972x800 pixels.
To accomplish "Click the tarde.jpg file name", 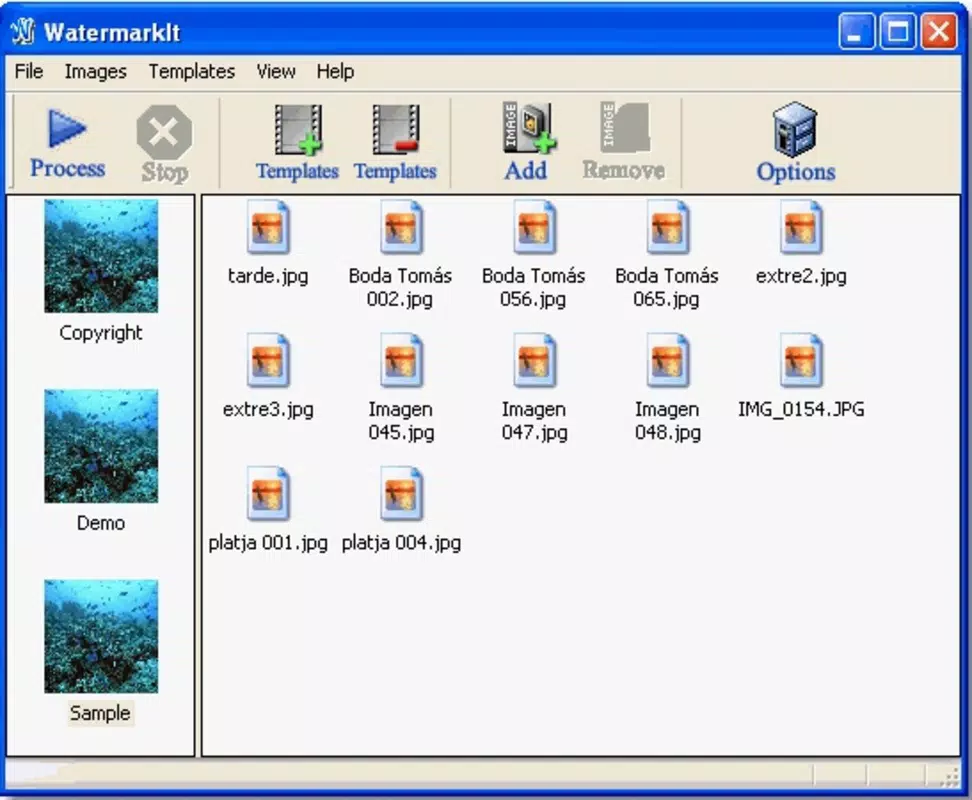I will (268, 276).
